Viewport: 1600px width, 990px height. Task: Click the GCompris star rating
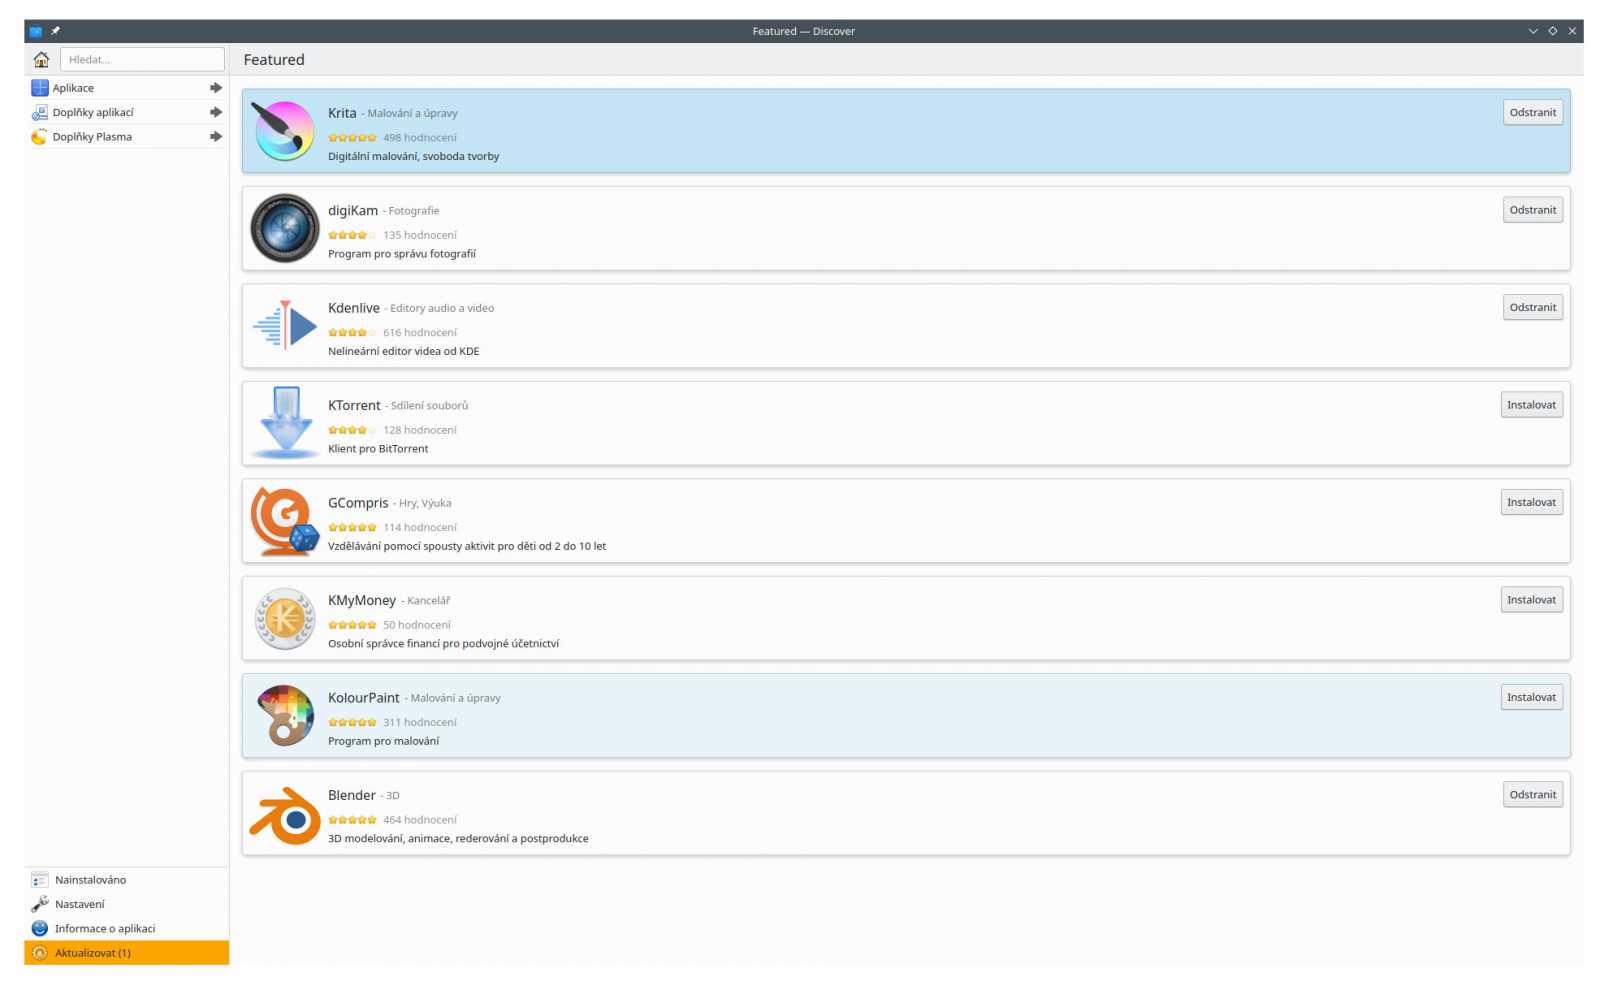pyautogui.click(x=352, y=528)
